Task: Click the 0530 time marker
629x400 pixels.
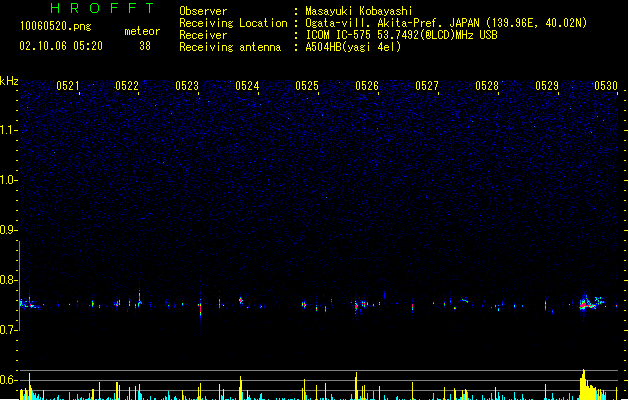Action: (x=606, y=86)
